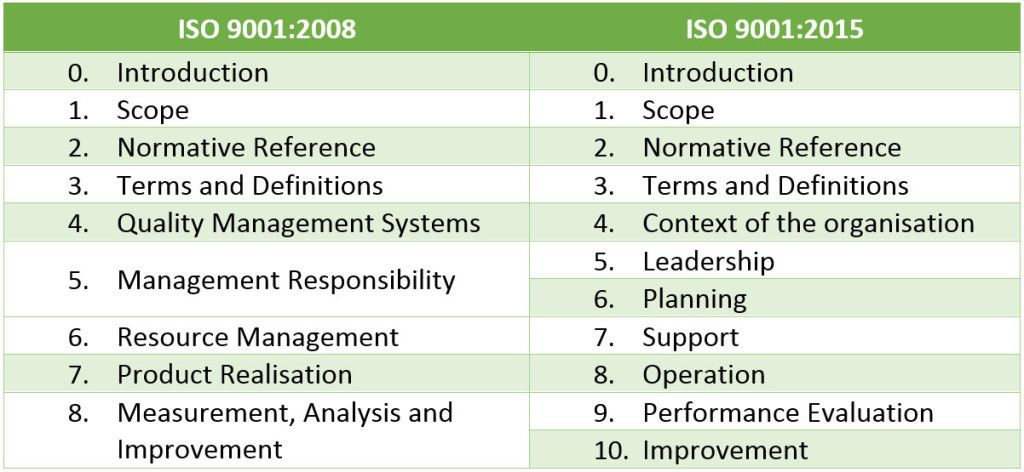Screen dimensions: 1024x472
Task: Select the Planning row
Action: 775,298
